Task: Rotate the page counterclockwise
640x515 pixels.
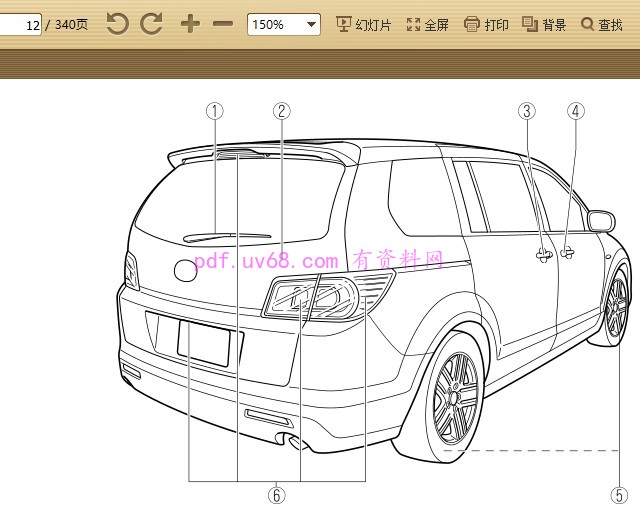Action: tap(118, 24)
